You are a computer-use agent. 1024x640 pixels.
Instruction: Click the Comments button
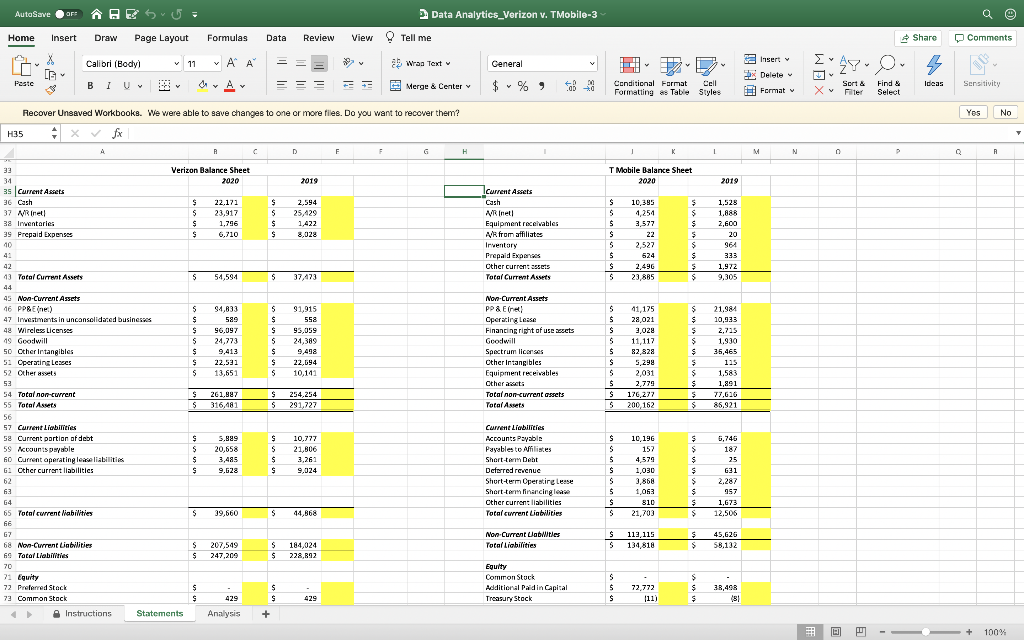(x=983, y=38)
